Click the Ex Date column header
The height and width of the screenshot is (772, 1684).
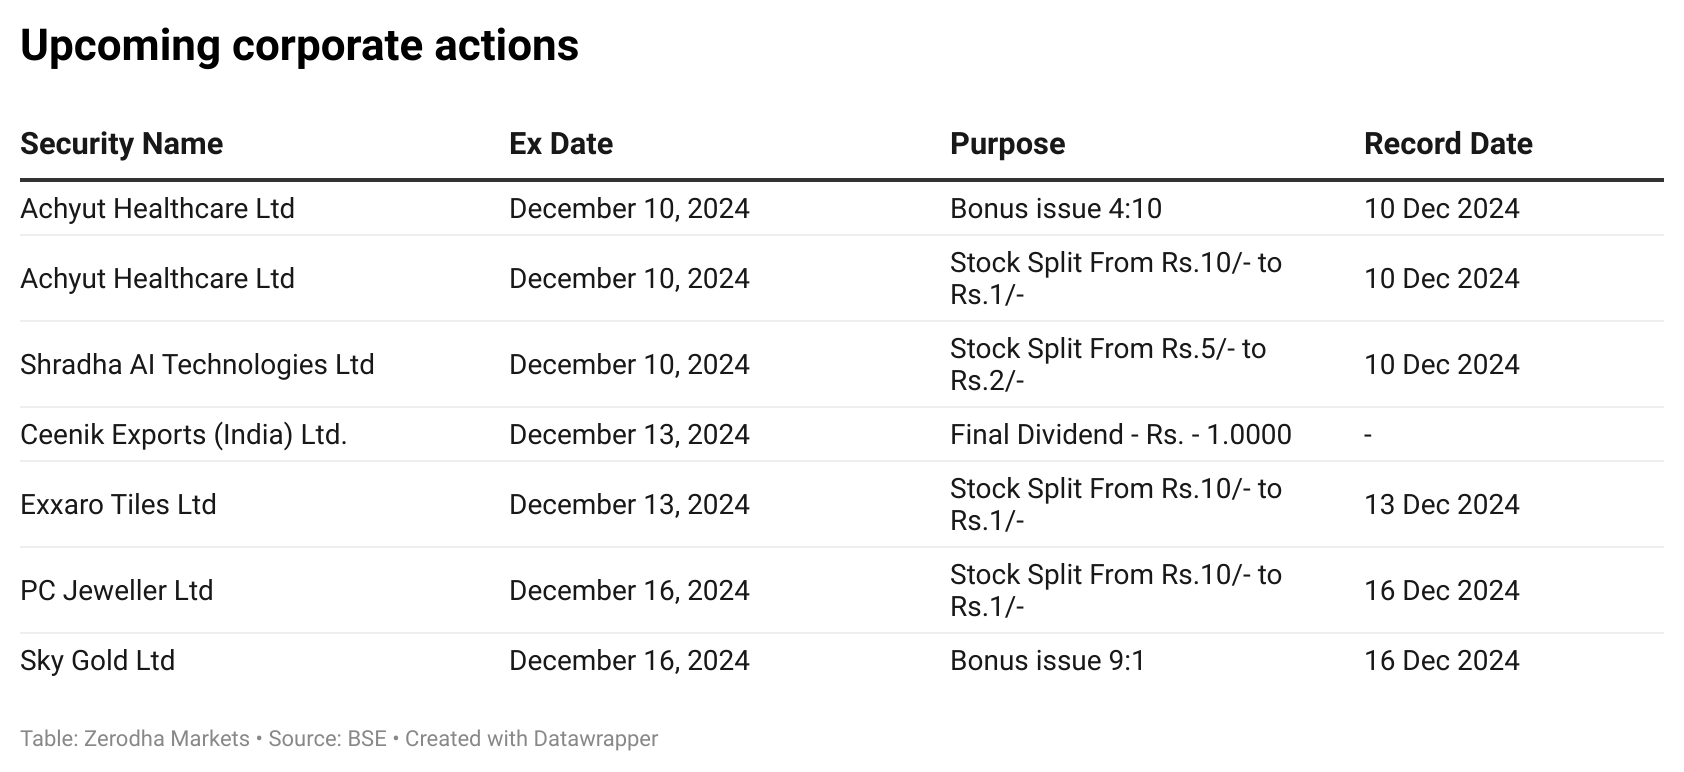coord(561,144)
